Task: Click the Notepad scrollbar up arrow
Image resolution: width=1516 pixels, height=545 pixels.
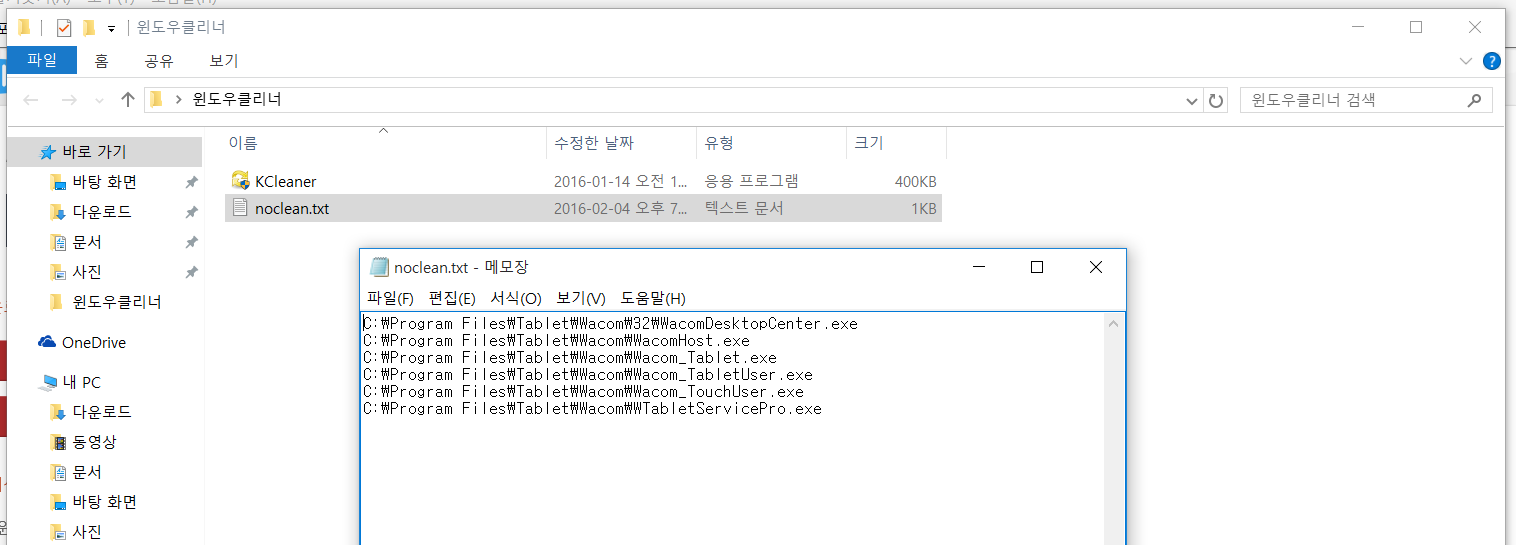Action: (x=1114, y=323)
